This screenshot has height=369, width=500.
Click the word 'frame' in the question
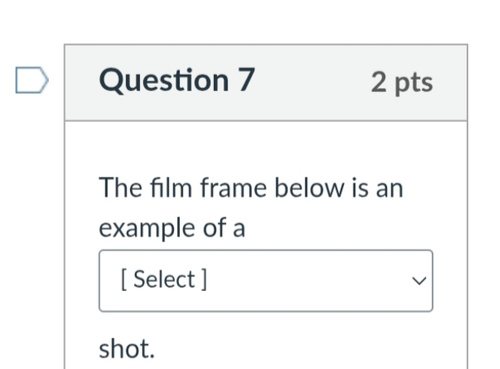[x=233, y=188]
